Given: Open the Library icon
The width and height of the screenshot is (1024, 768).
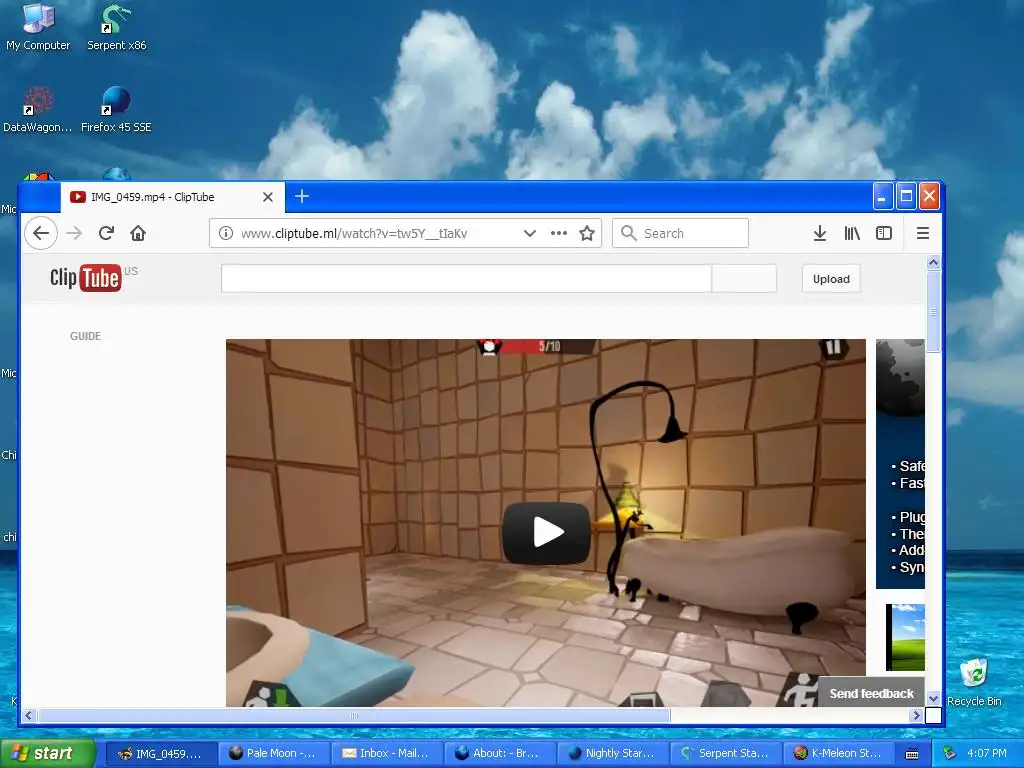Looking at the screenshot, I should (852, 233).
